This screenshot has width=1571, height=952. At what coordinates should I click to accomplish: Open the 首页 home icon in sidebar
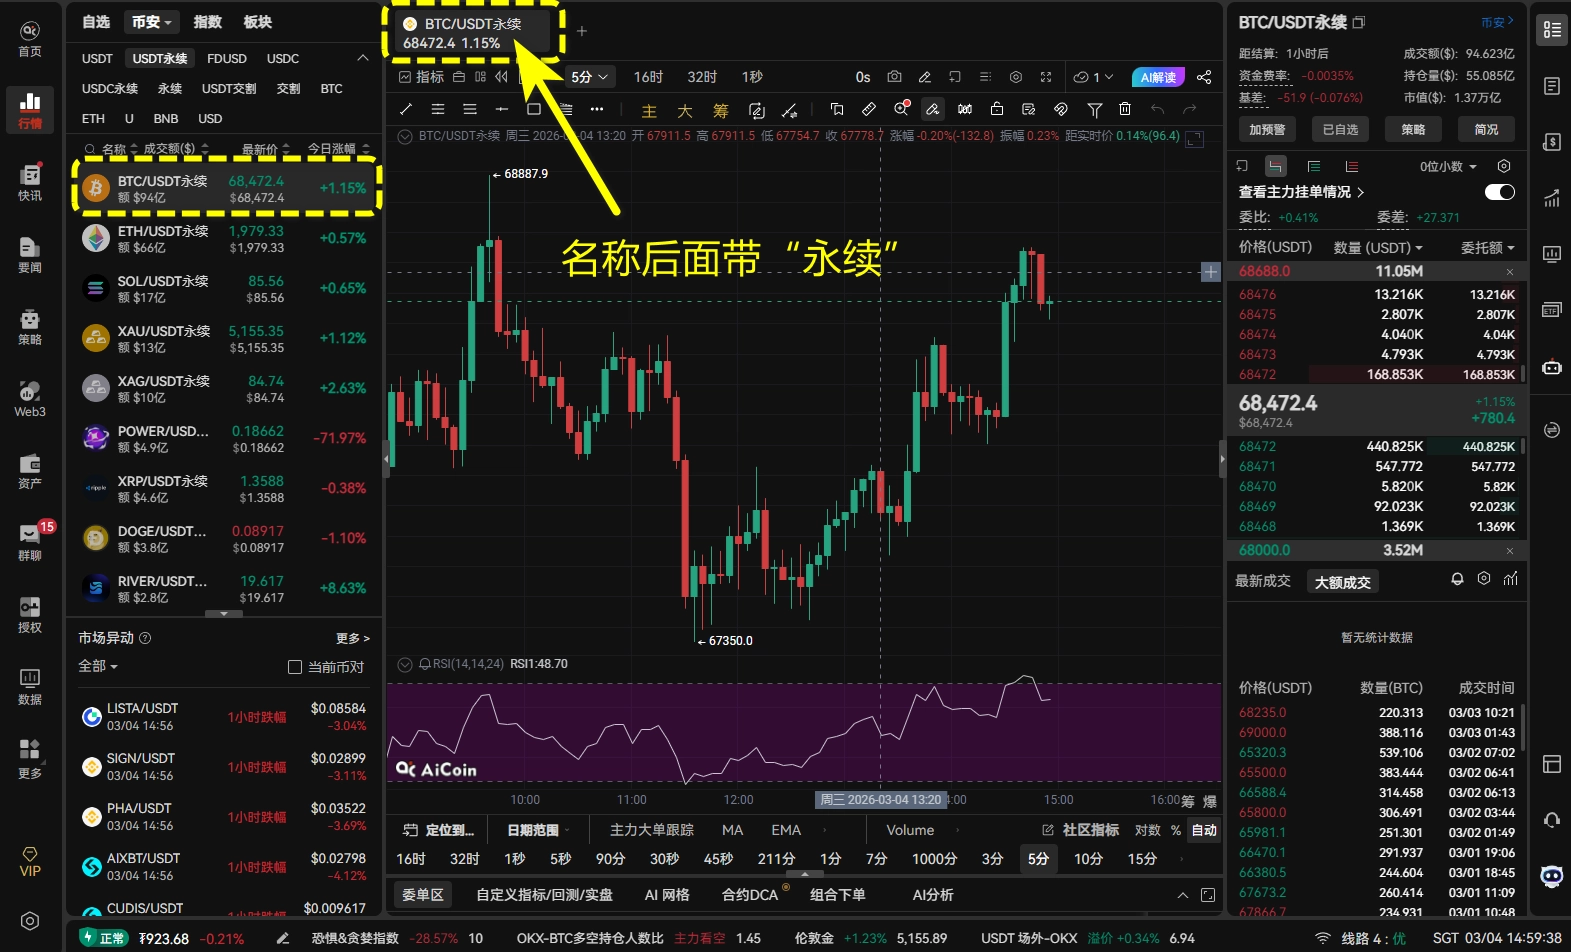30,39
